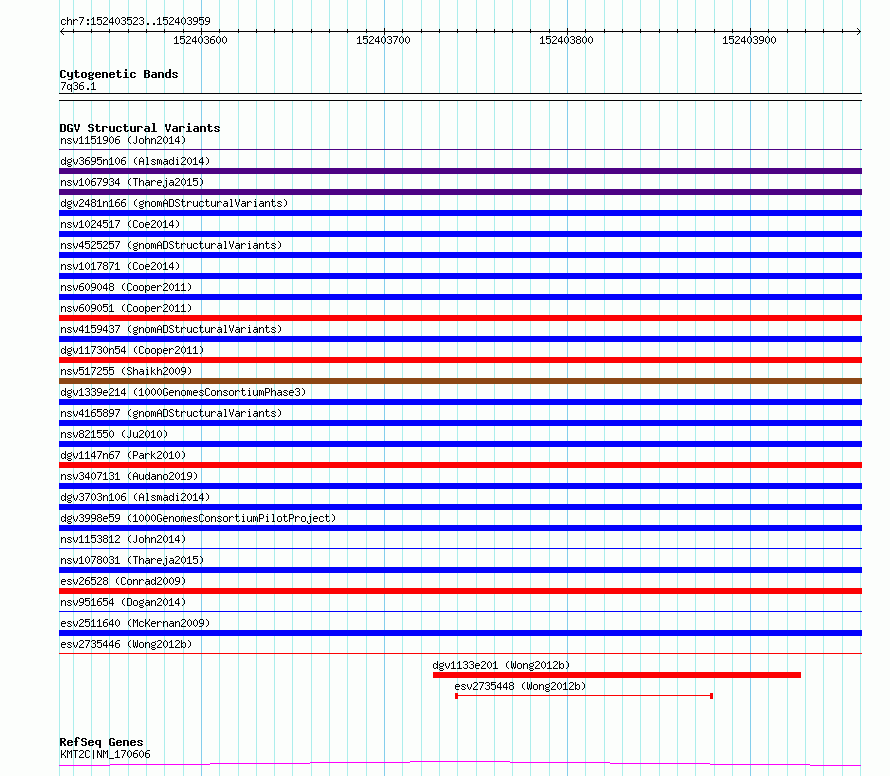Viewport: 890px width, 776px height.
Task: Select the DGV Structural Variants track title
Action: click(x=140, y=128)
